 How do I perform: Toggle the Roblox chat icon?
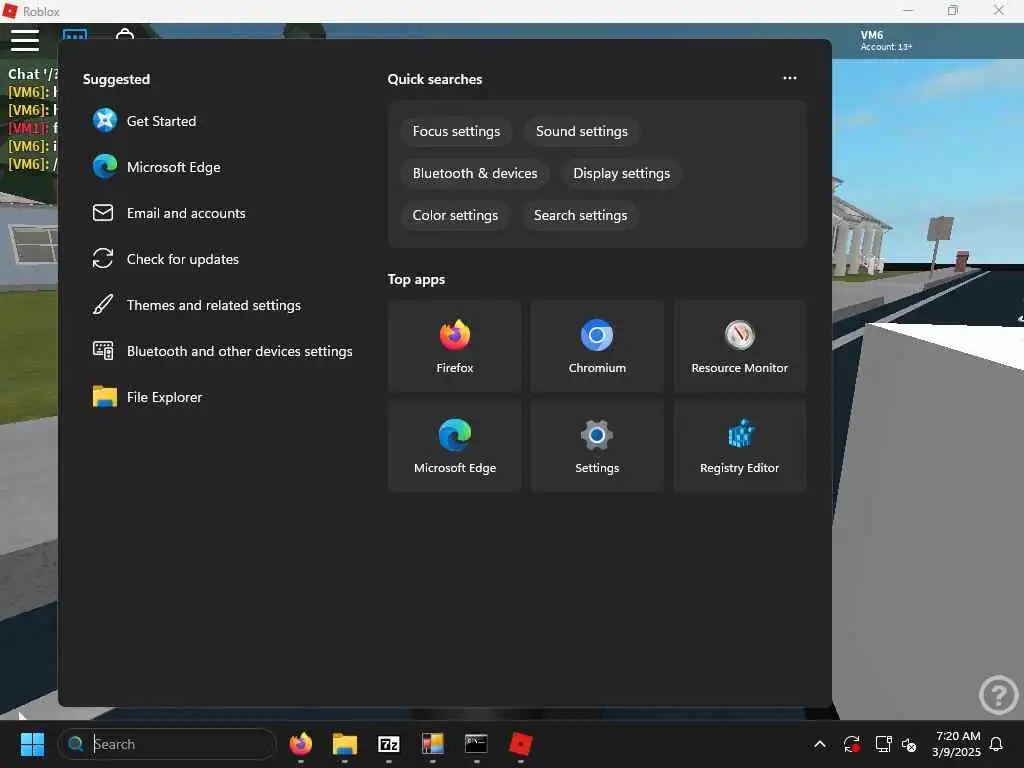click(x=75, y=34)
